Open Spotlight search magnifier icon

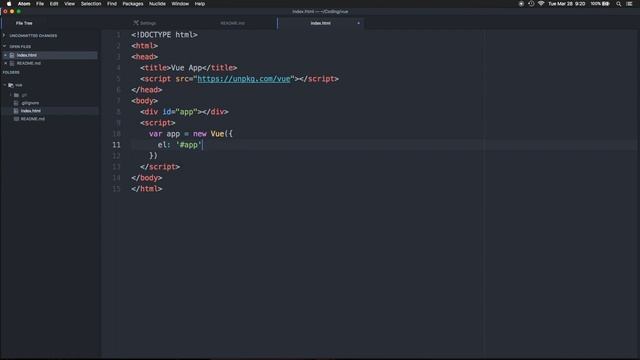619,4
